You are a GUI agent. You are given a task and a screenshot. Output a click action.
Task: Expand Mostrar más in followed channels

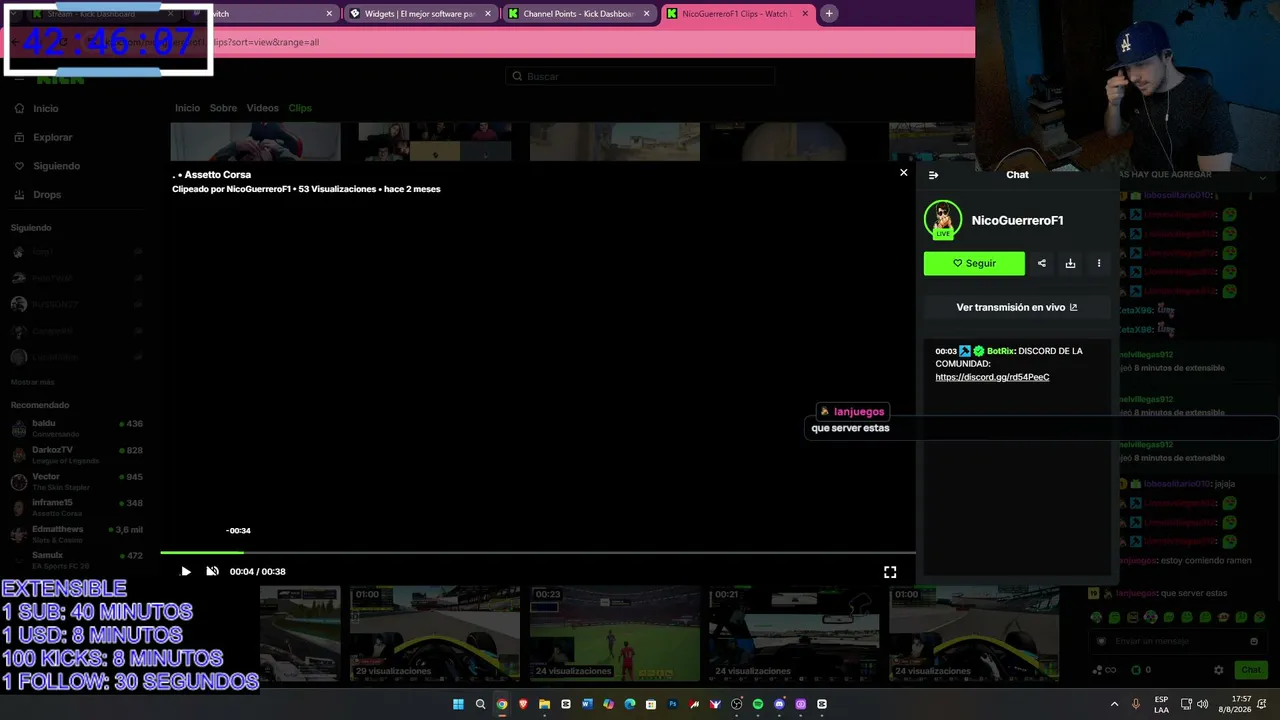point(33,382)
